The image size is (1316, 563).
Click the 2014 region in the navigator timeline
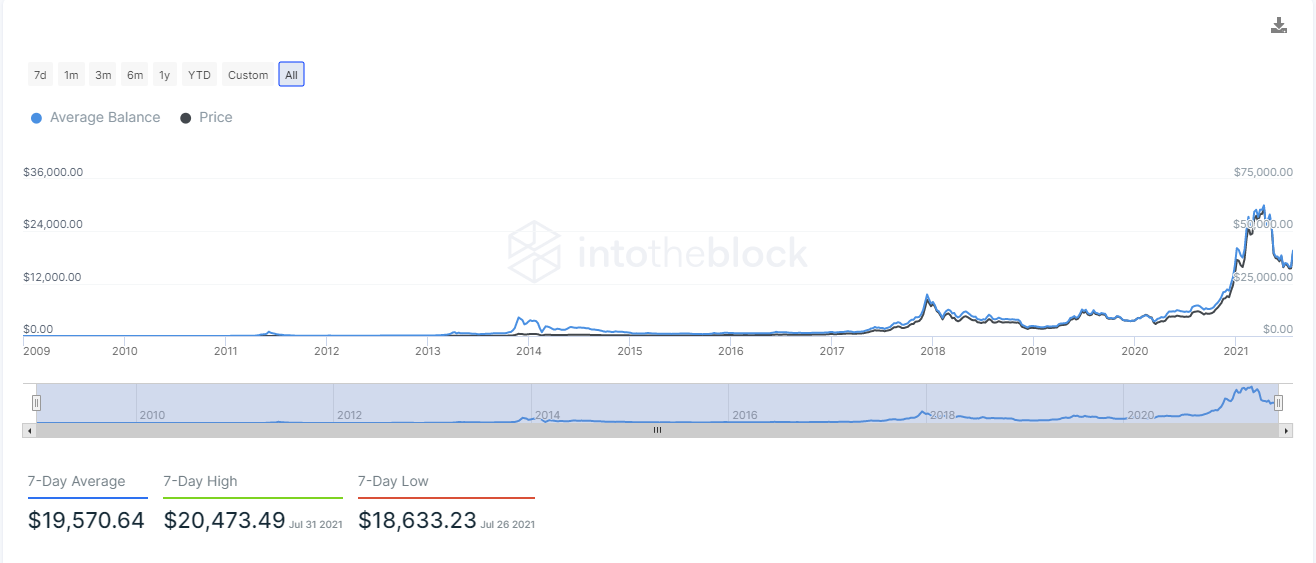coord(547,414)
